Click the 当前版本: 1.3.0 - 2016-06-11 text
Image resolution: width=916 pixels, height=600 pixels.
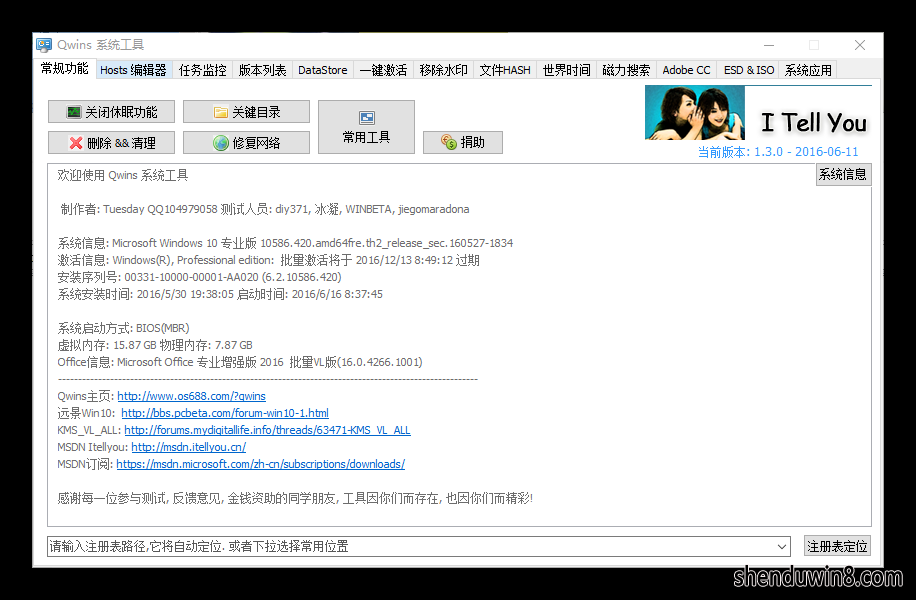point(778,152)
